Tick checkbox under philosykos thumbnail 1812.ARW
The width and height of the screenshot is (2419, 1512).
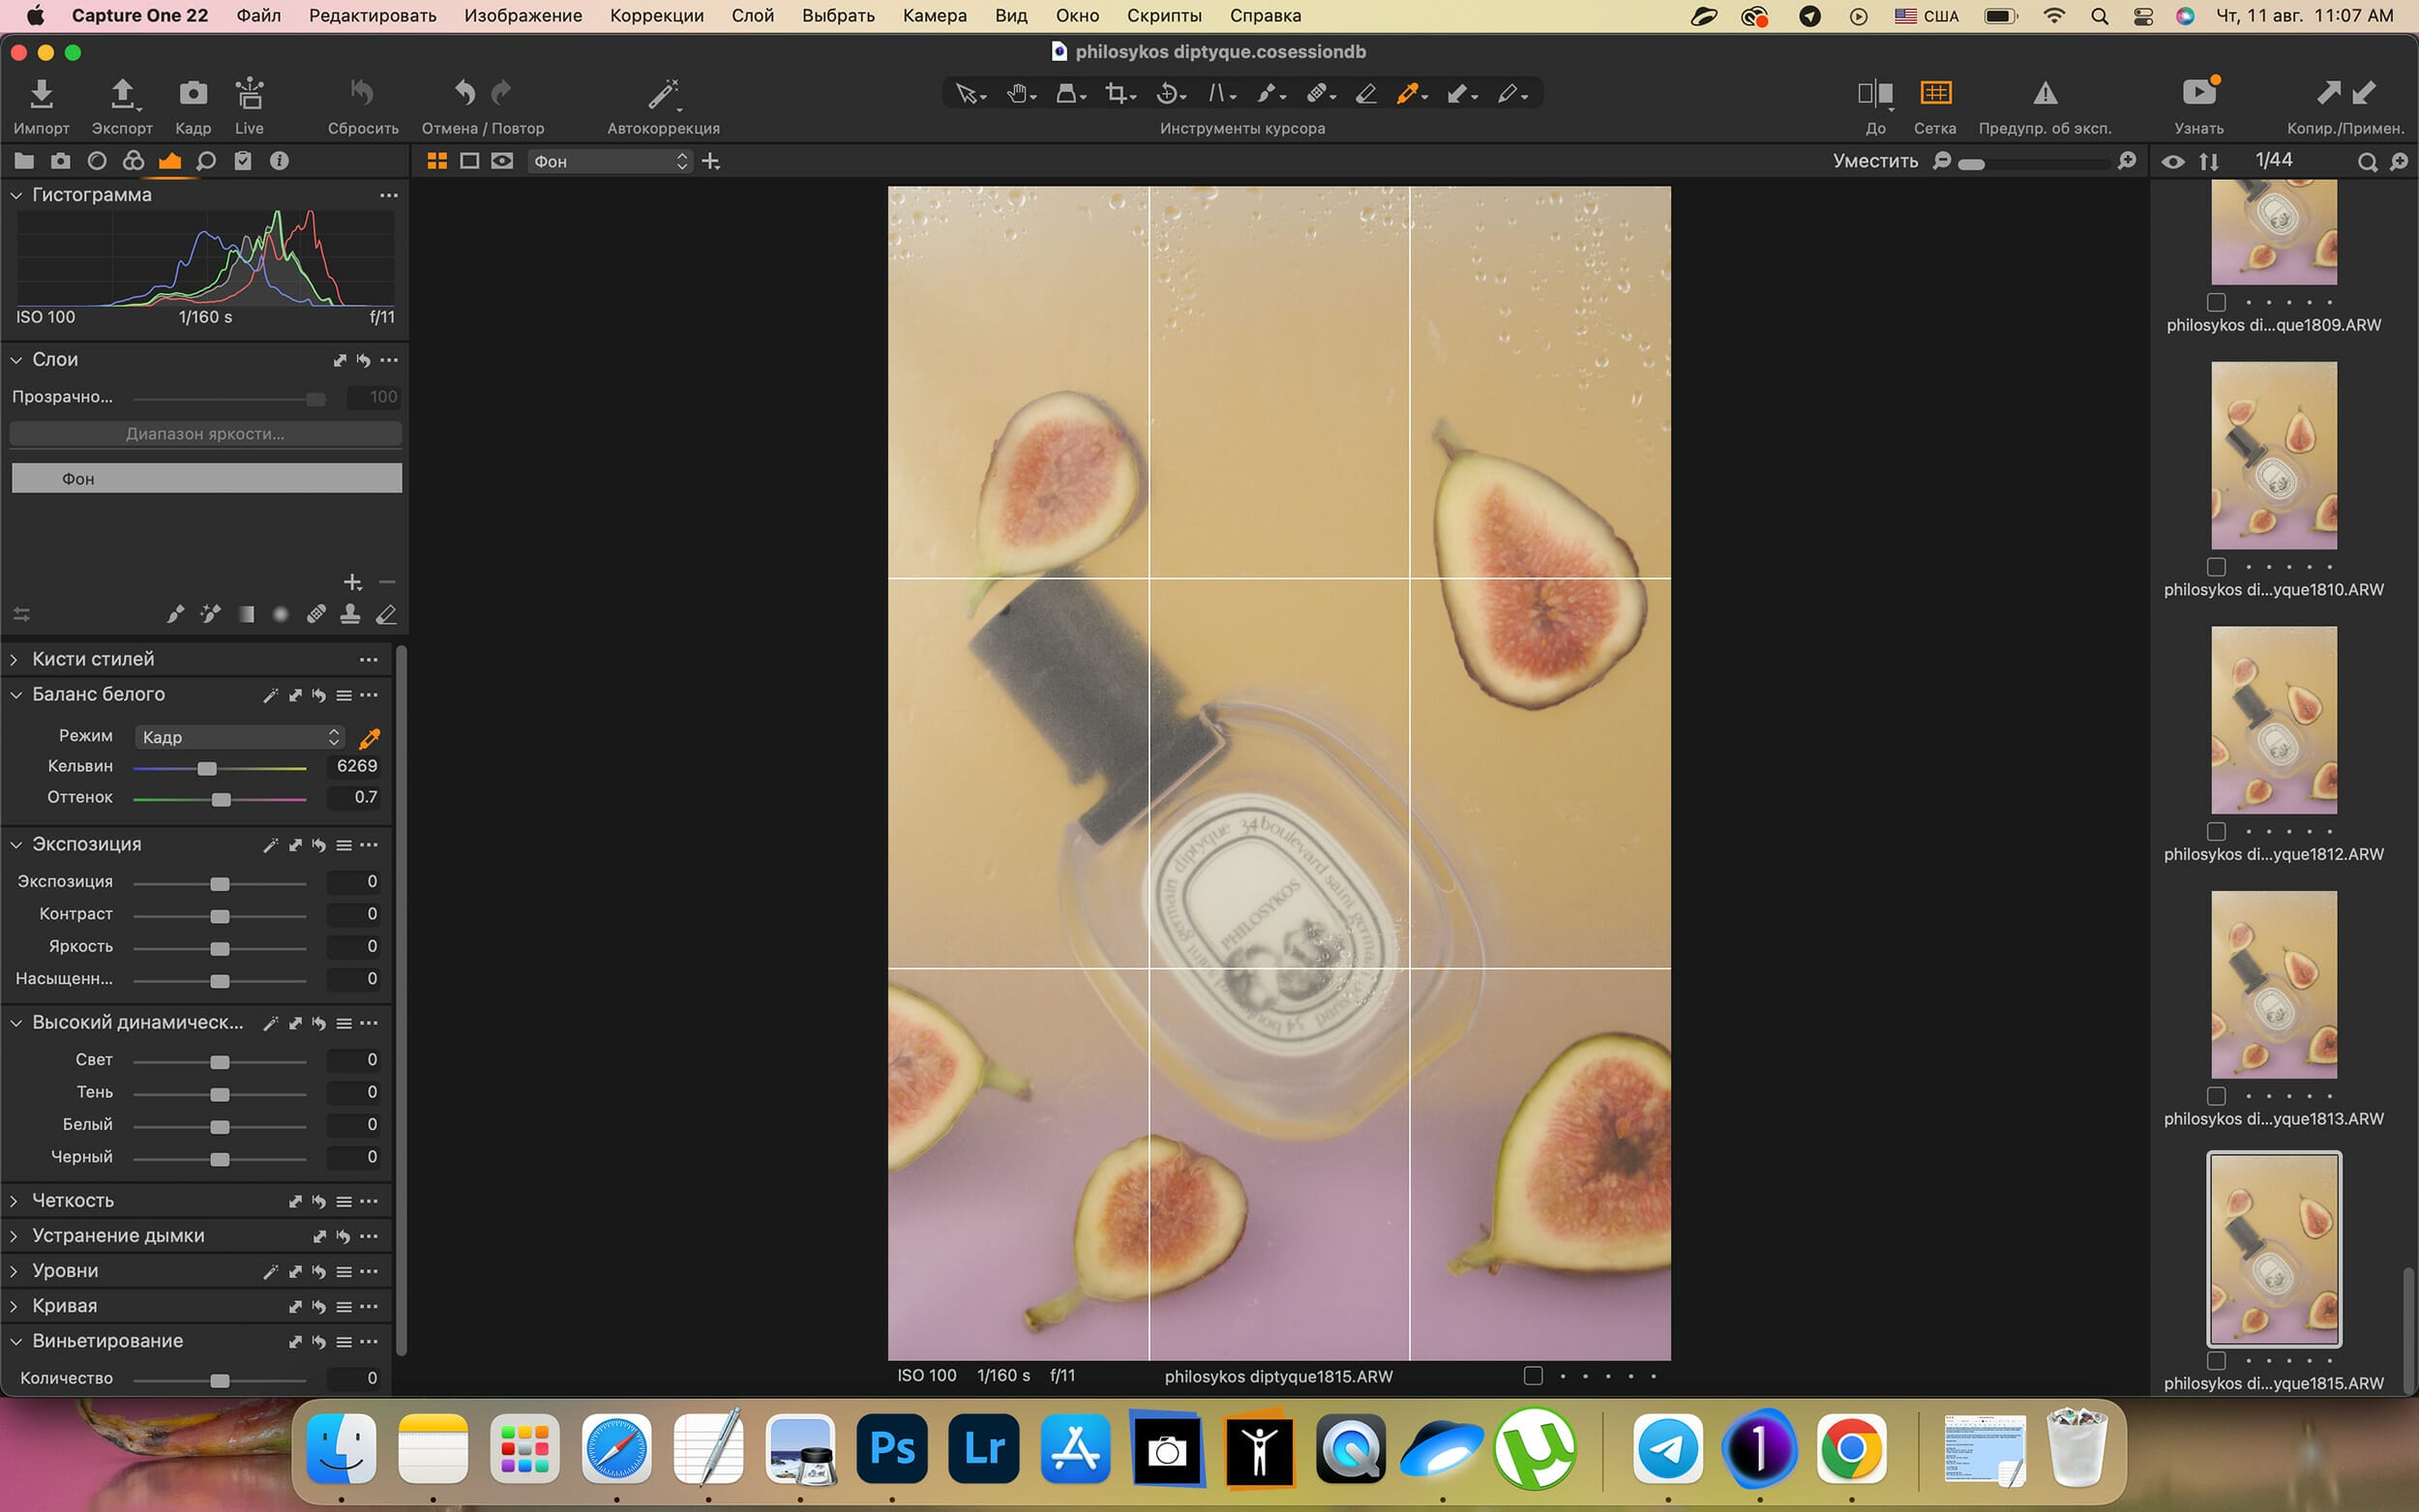coord(2216,832)
